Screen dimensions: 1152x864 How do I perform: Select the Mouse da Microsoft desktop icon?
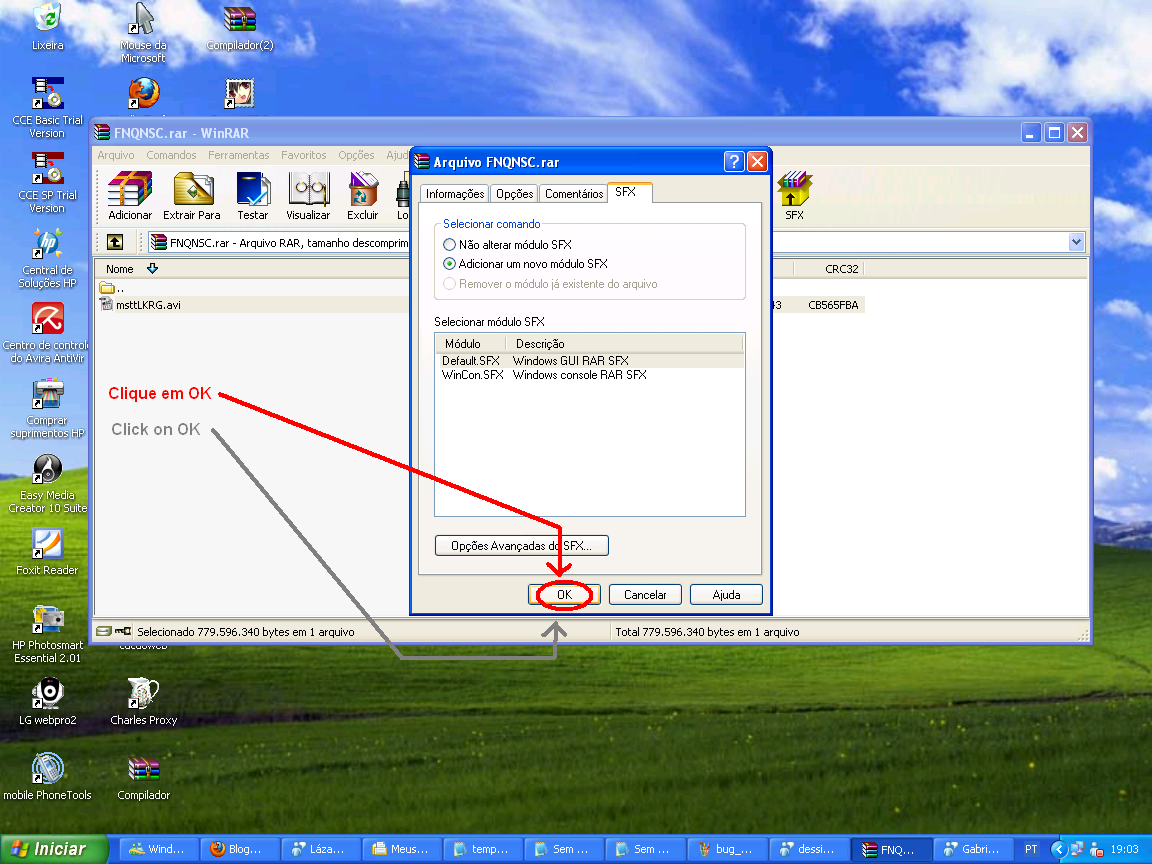pos(143,32)
